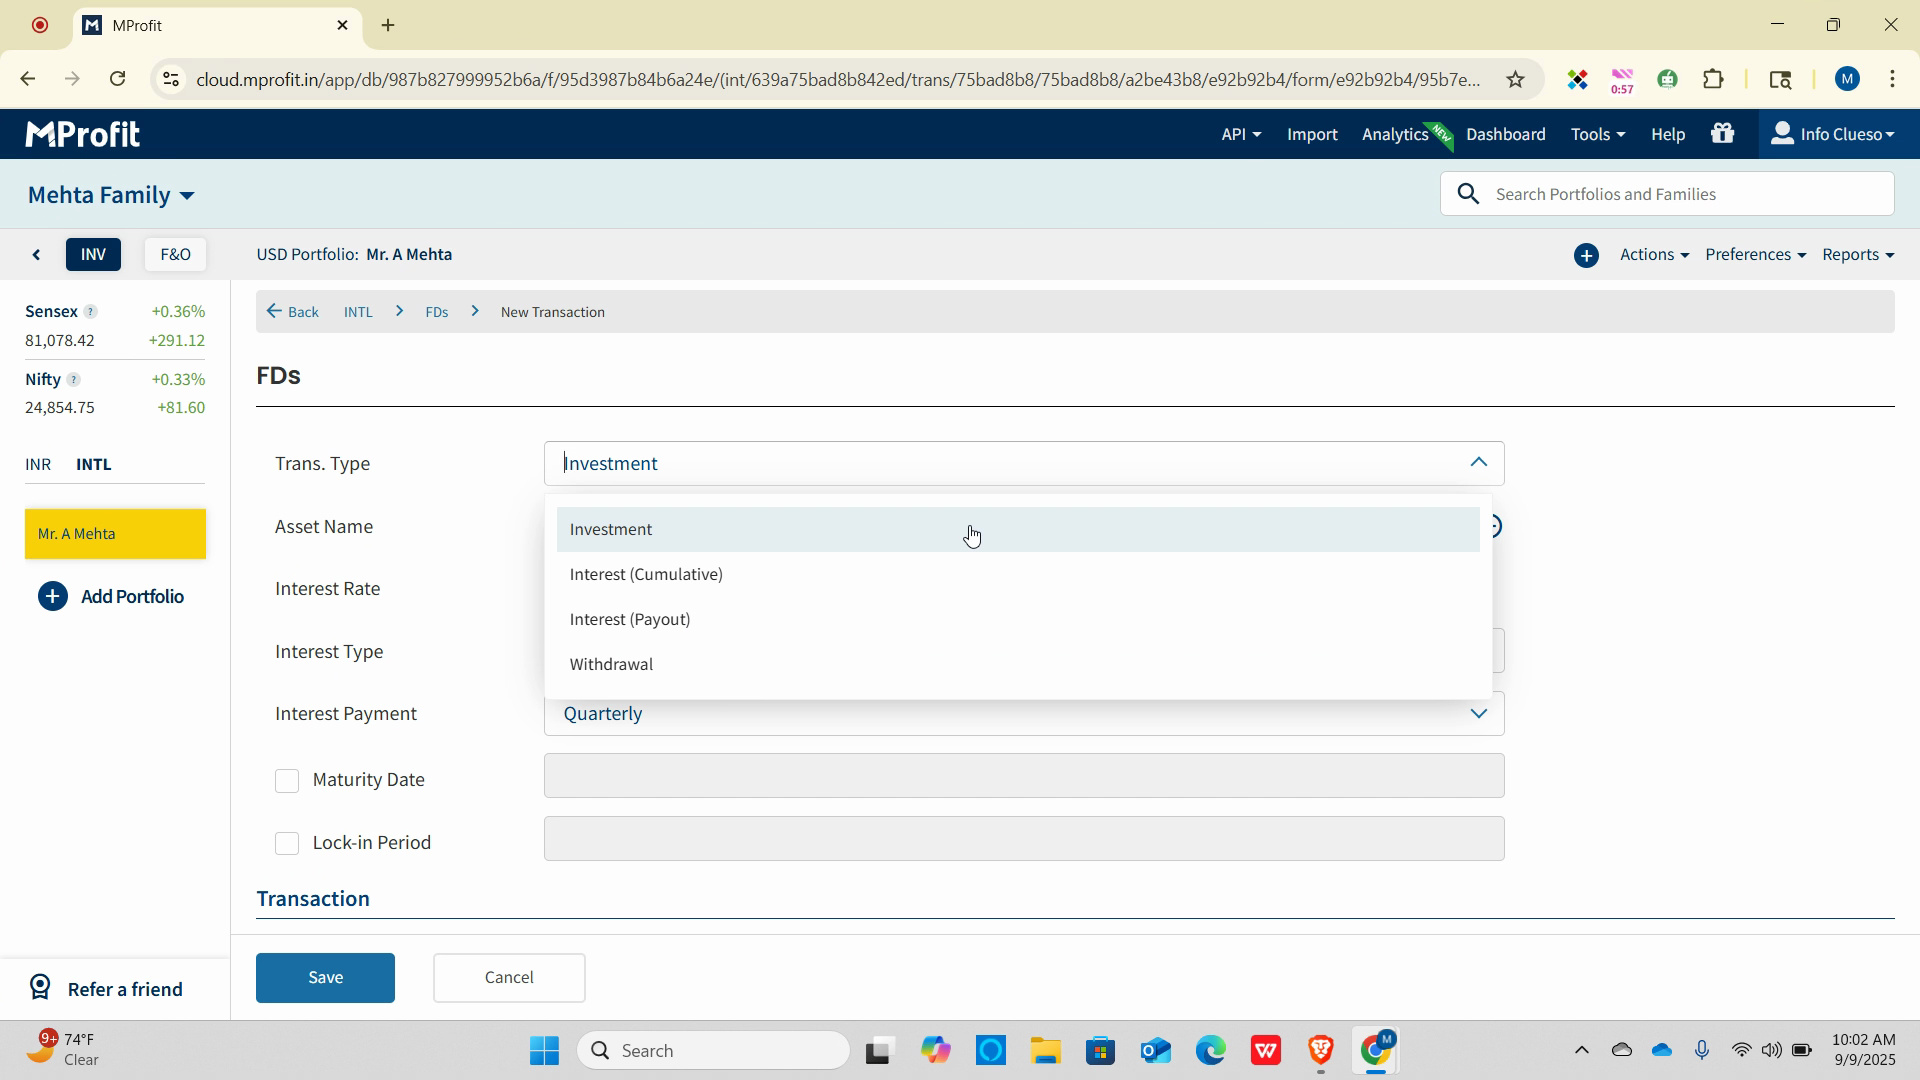Screen dimensions: 1920x1080
Task: Open the Reports dropdown menu
Action: 1857,255
